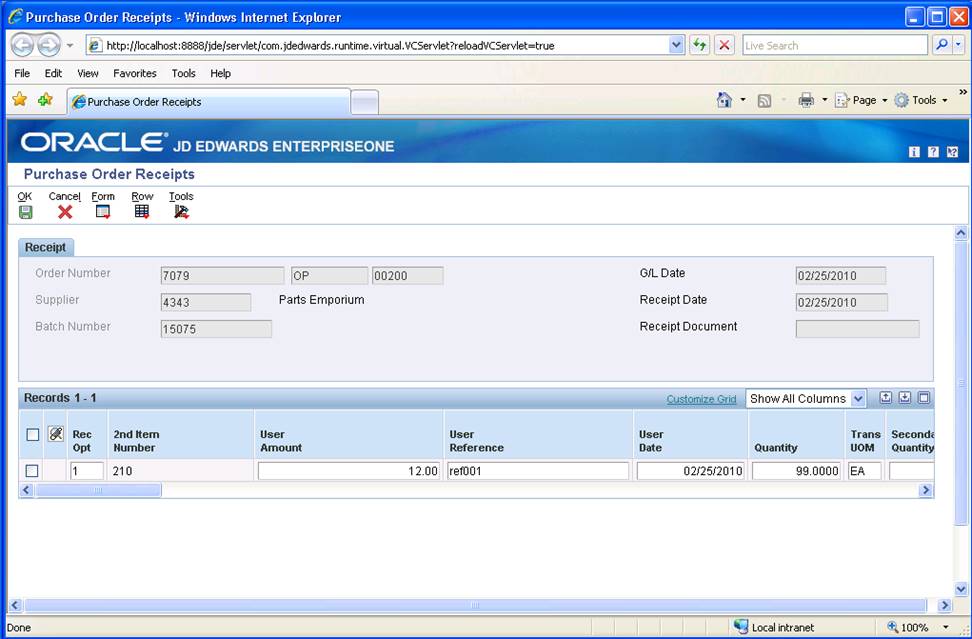Click the Parts Emporium supplier name
The width and height of the screenshot is (972, 639).
(322, 300)
